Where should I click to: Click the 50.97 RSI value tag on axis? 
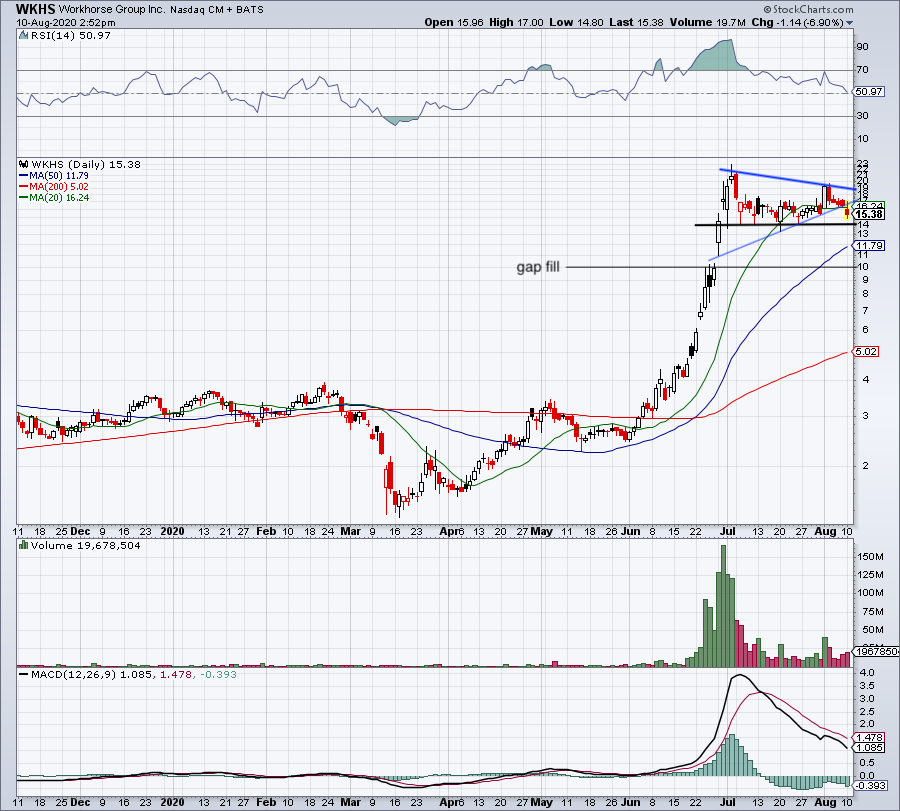pos(869,91)
